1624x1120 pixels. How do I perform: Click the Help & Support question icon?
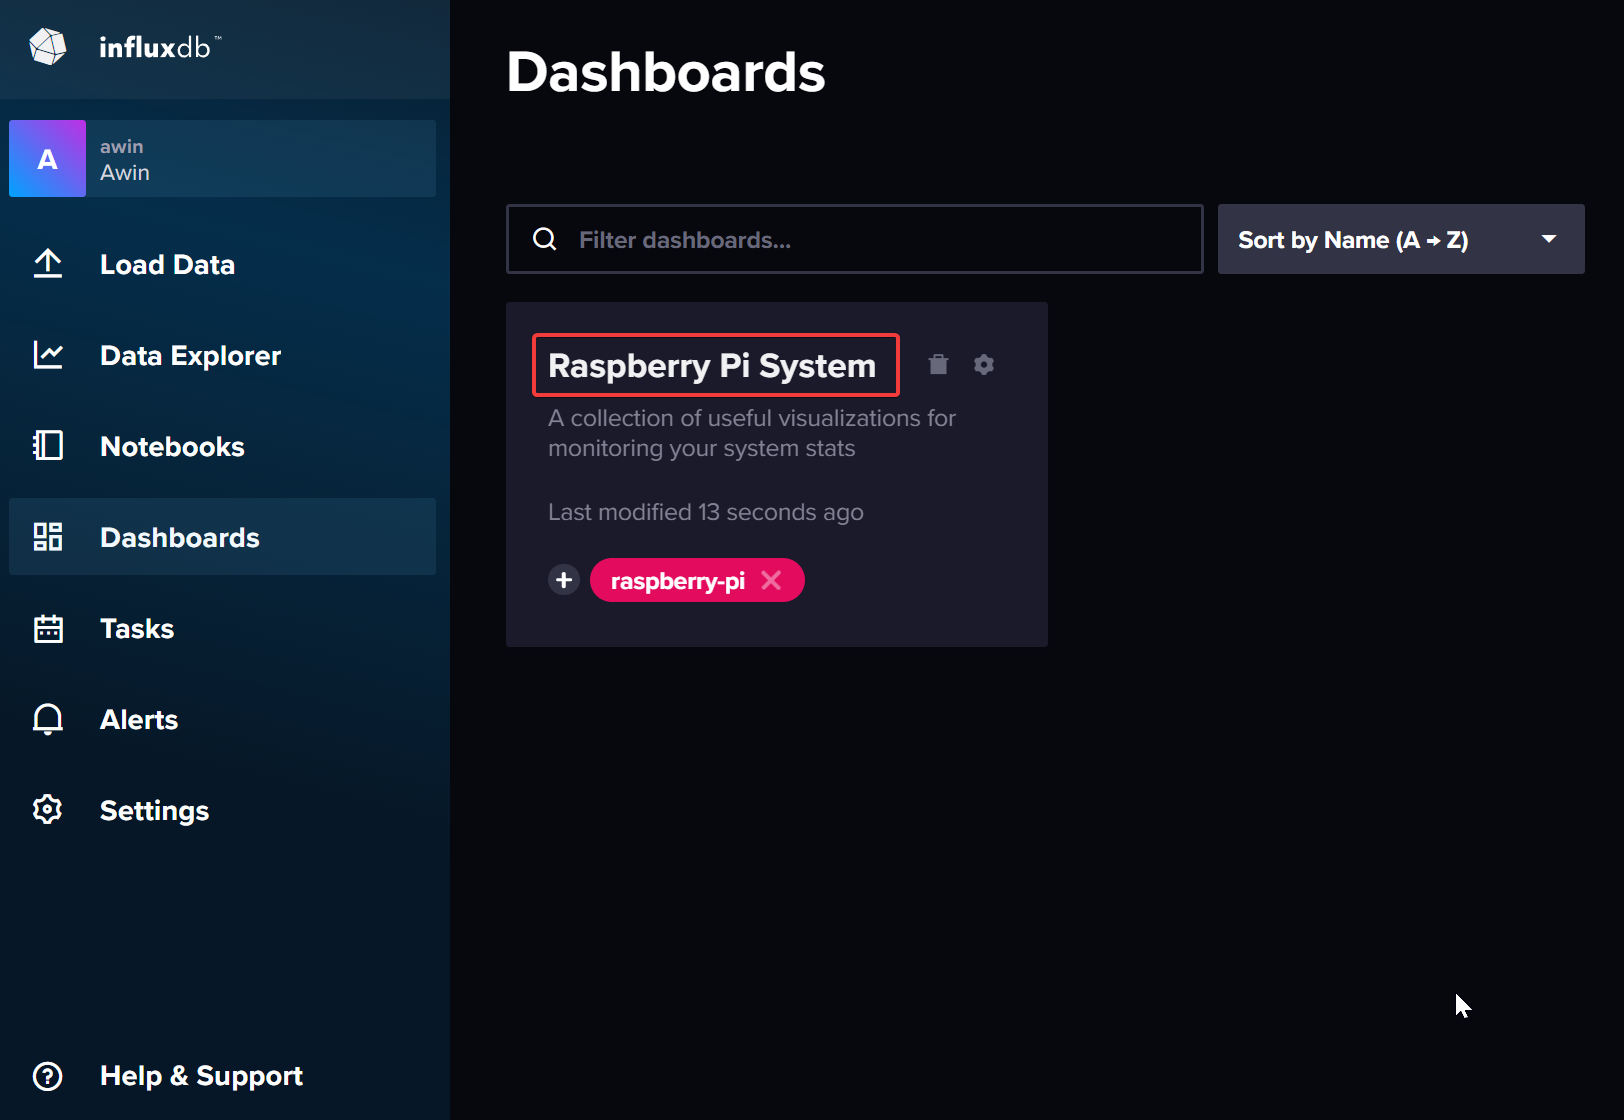[x=47, y=1076]
